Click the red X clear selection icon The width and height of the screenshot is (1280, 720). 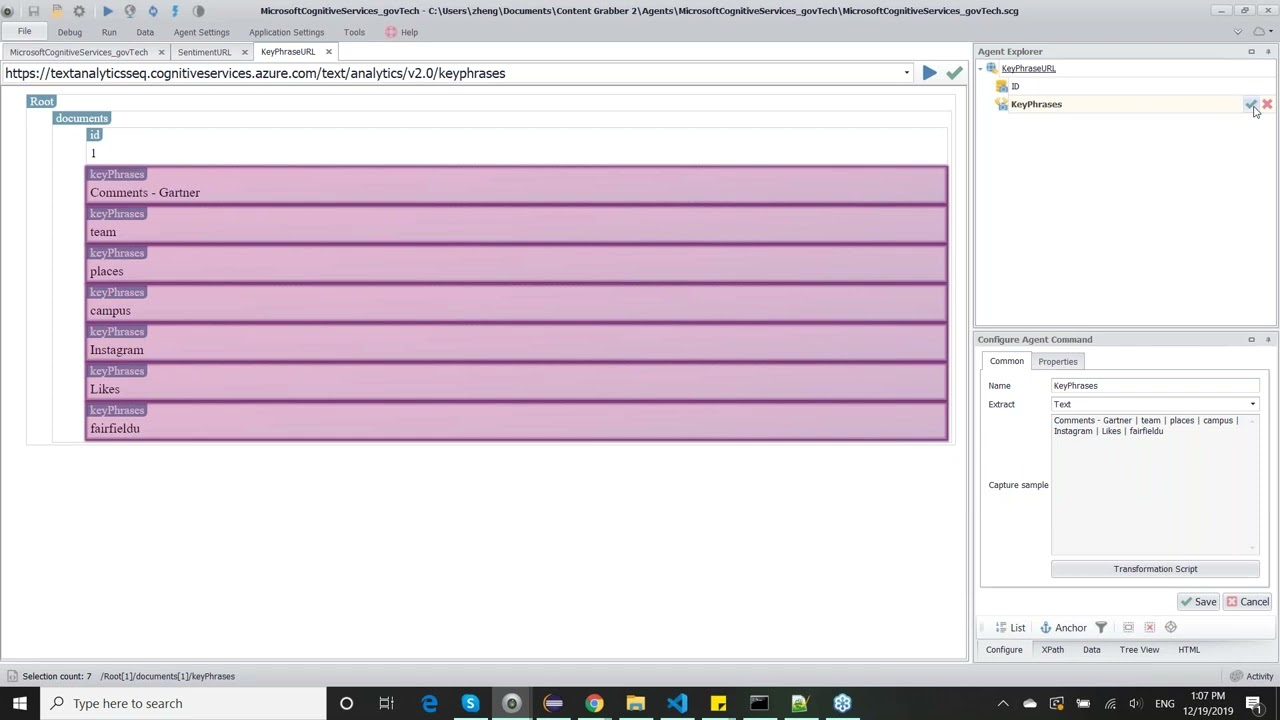click(1149, 628)
